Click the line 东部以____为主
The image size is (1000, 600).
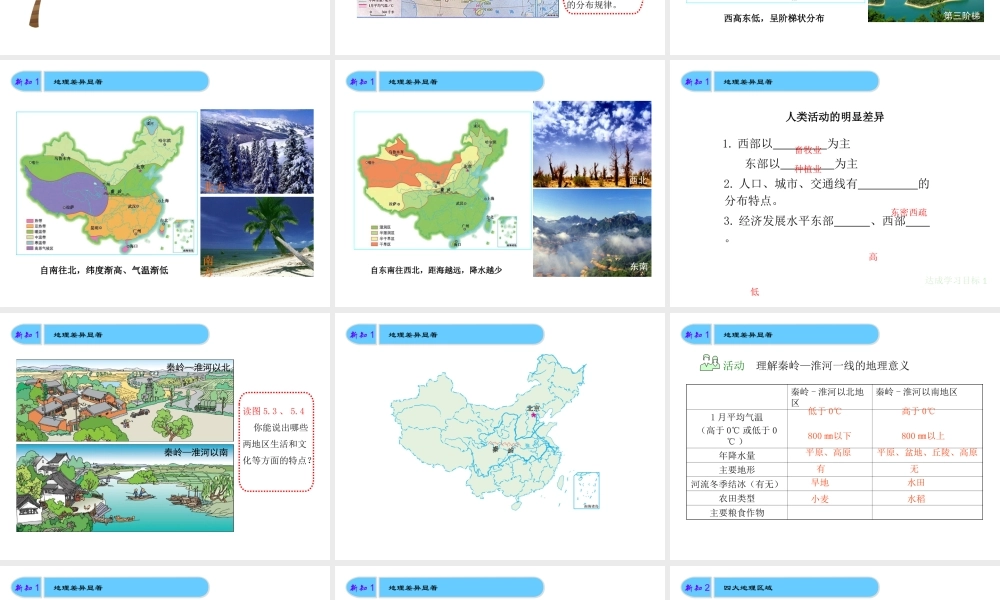802,164
